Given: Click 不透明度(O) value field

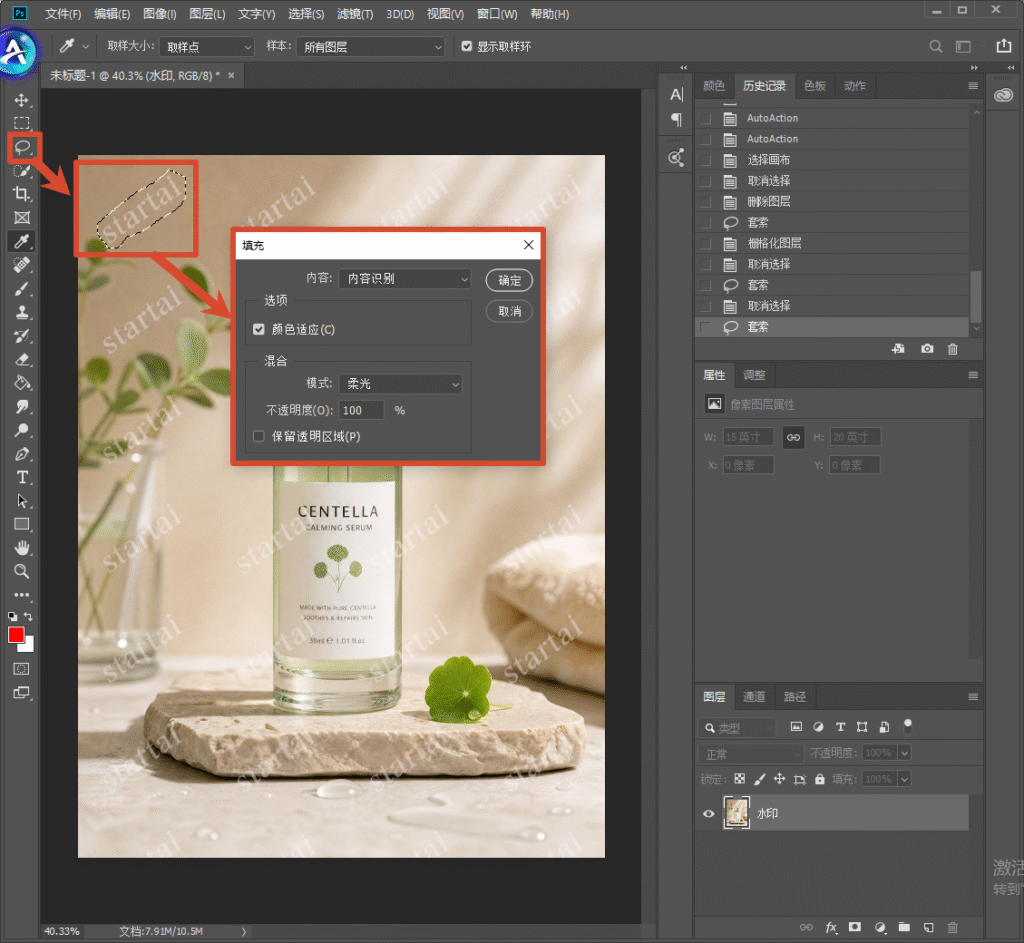Looking at the screenshot, I should click(361, 410).
